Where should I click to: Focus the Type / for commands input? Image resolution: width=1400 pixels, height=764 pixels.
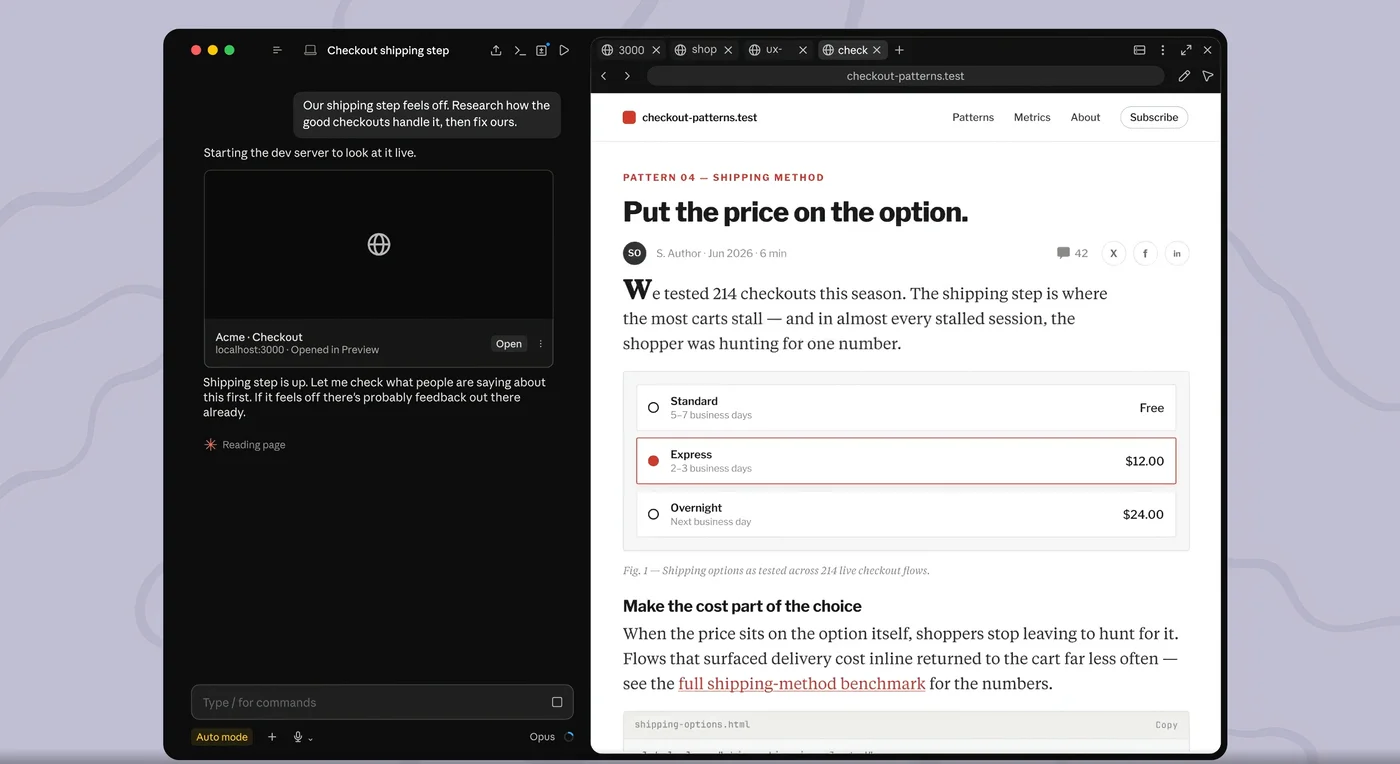click(382, 702)
